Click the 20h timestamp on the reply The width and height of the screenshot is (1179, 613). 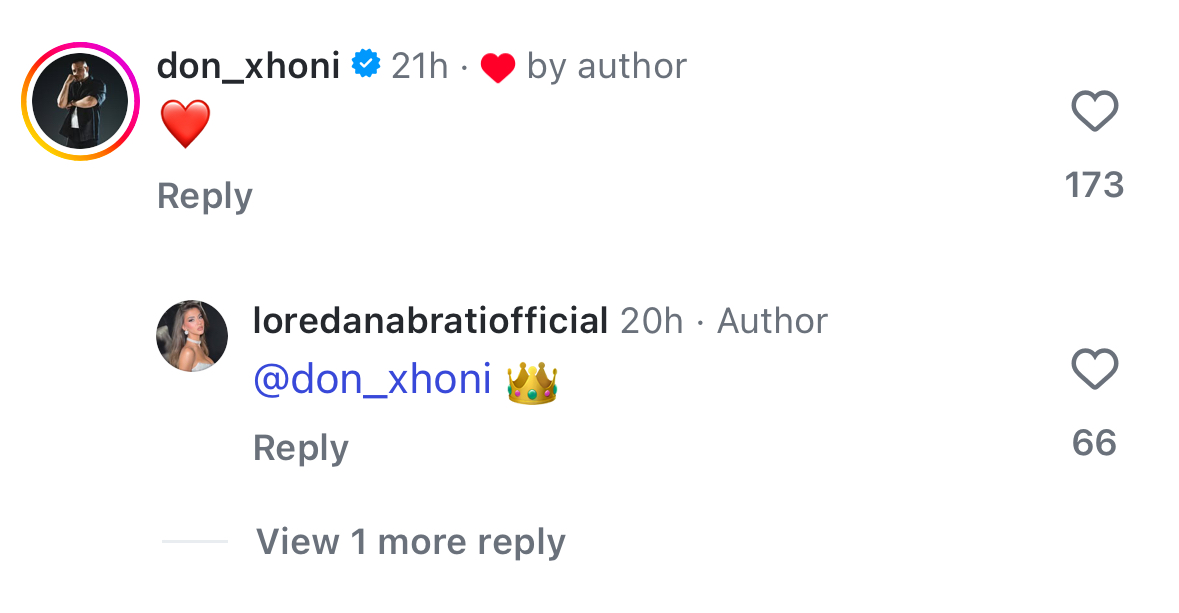click(651, 321)
